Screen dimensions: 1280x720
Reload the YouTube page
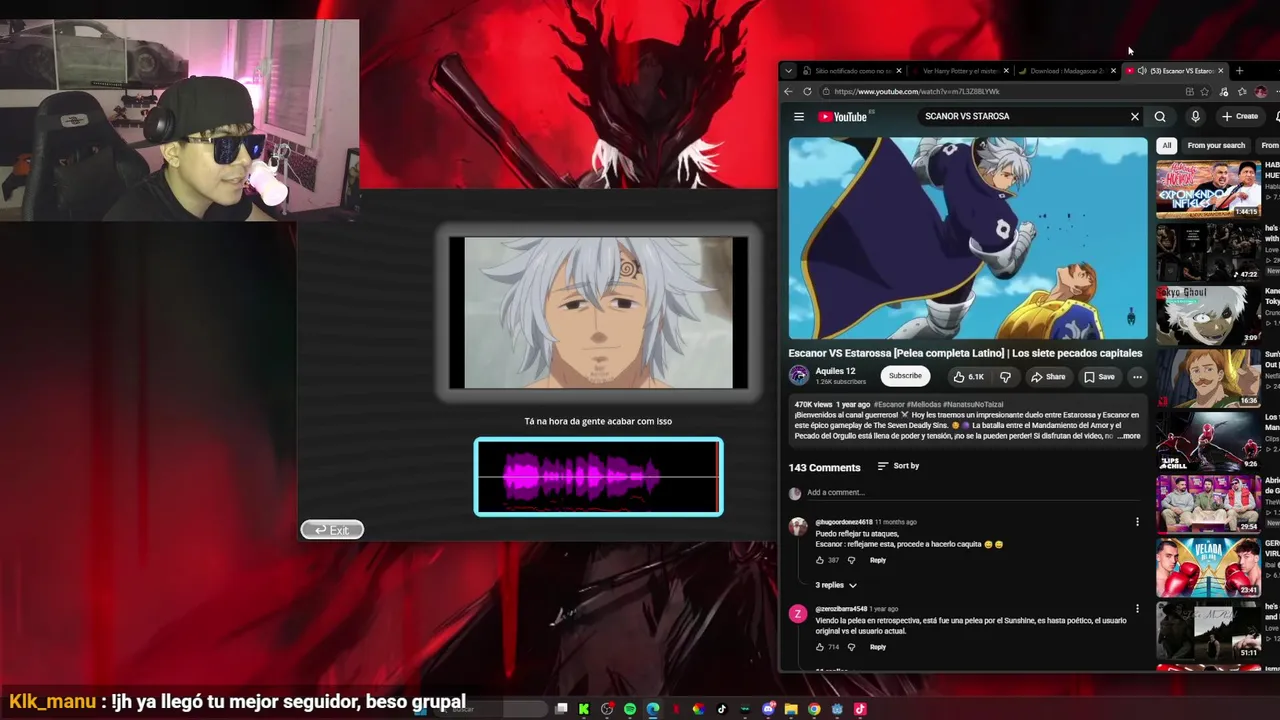tap(807, 92)
